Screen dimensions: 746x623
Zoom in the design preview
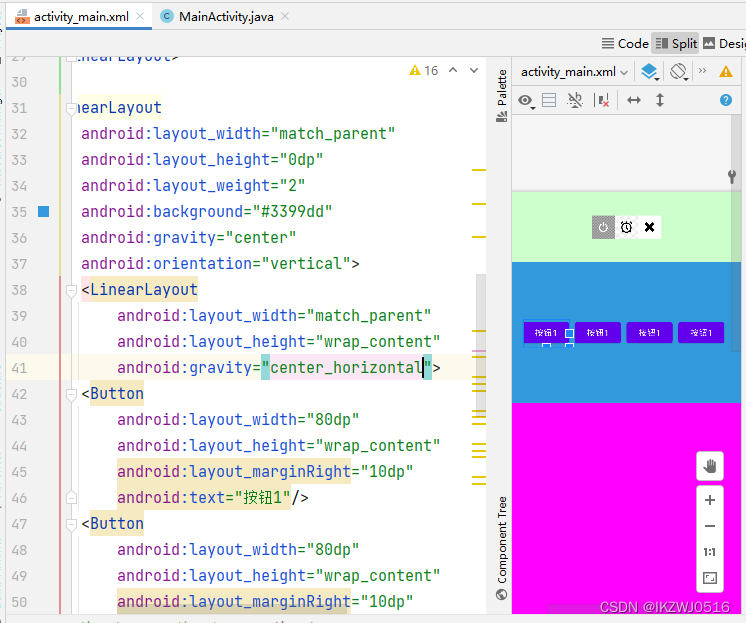[710, 500]
